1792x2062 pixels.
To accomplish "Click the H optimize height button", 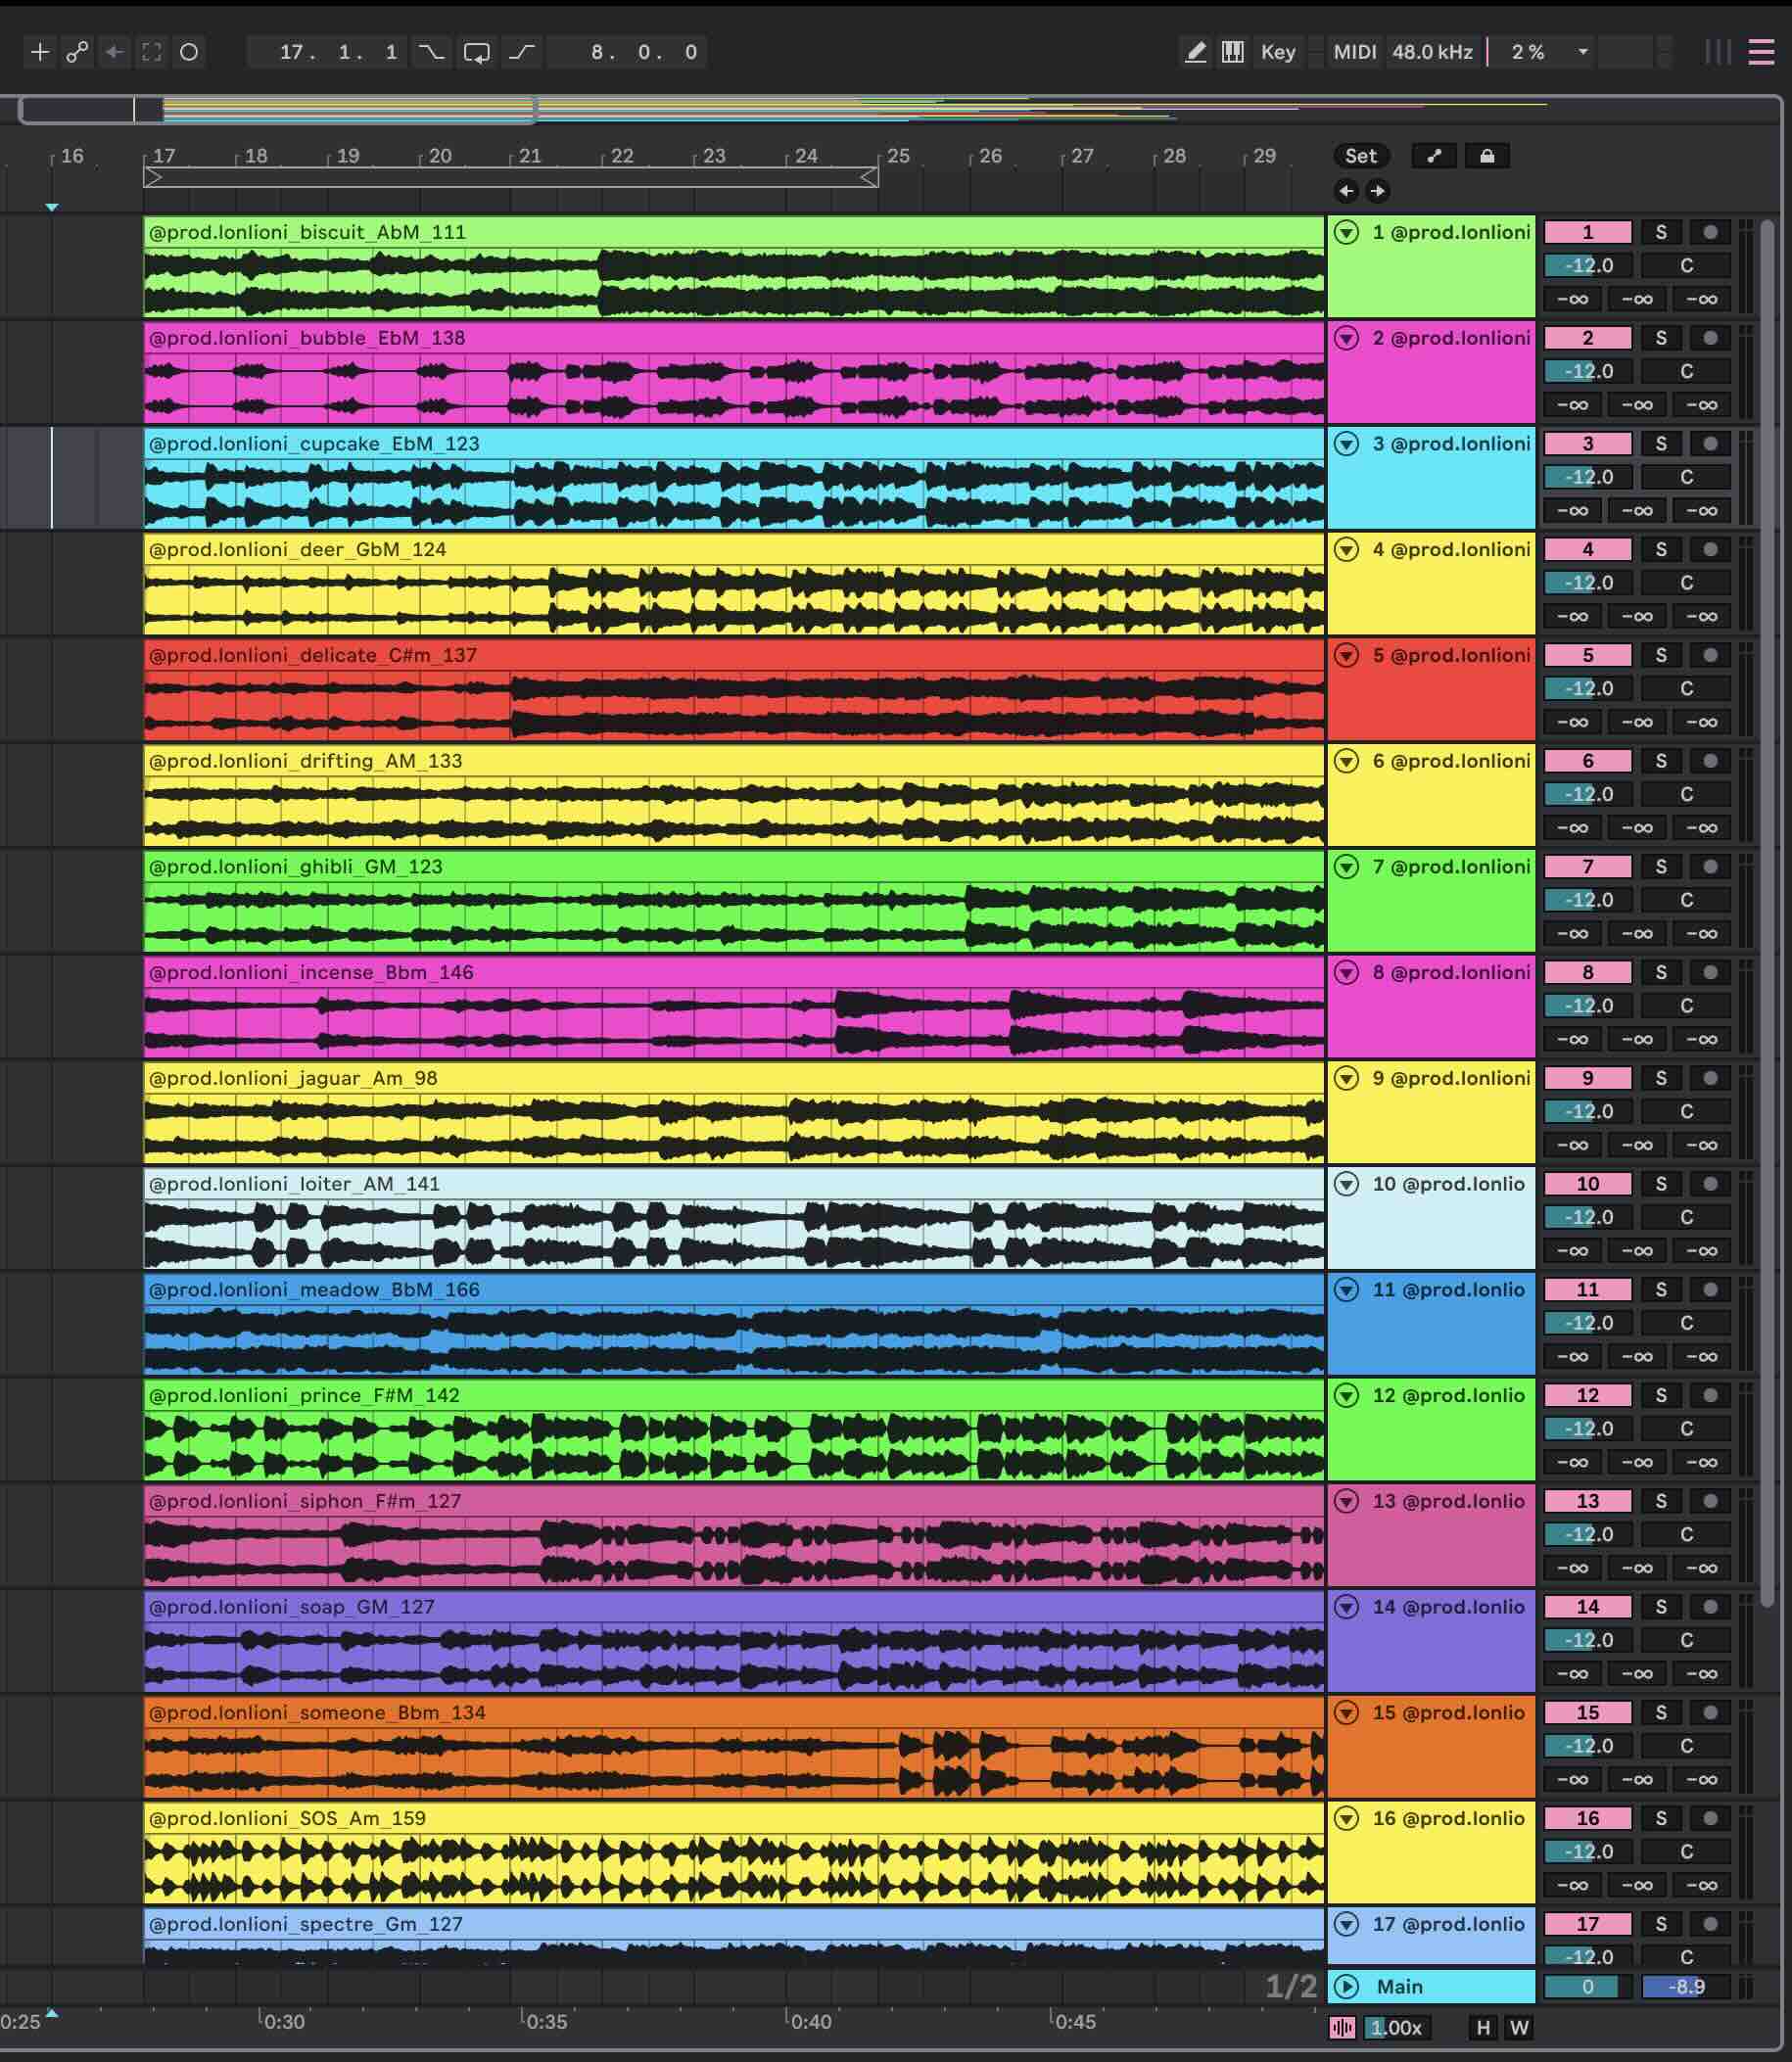I will click(x=1483, y=2027).
